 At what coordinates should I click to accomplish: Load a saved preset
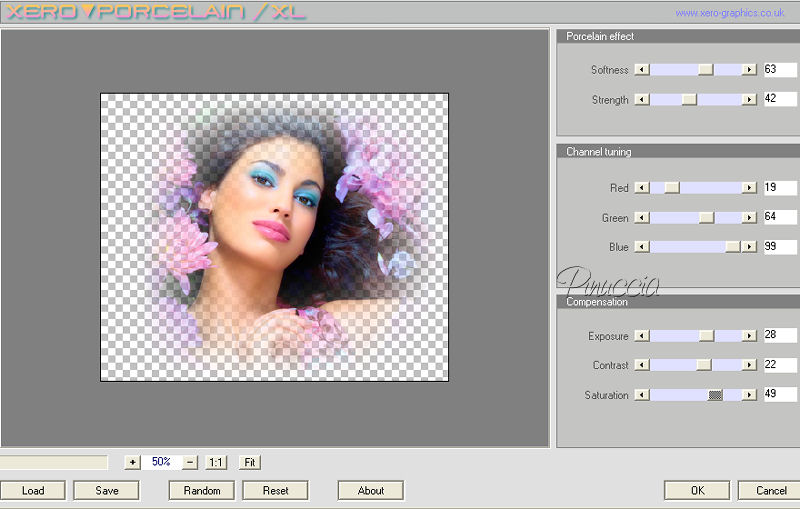[33, 491]
